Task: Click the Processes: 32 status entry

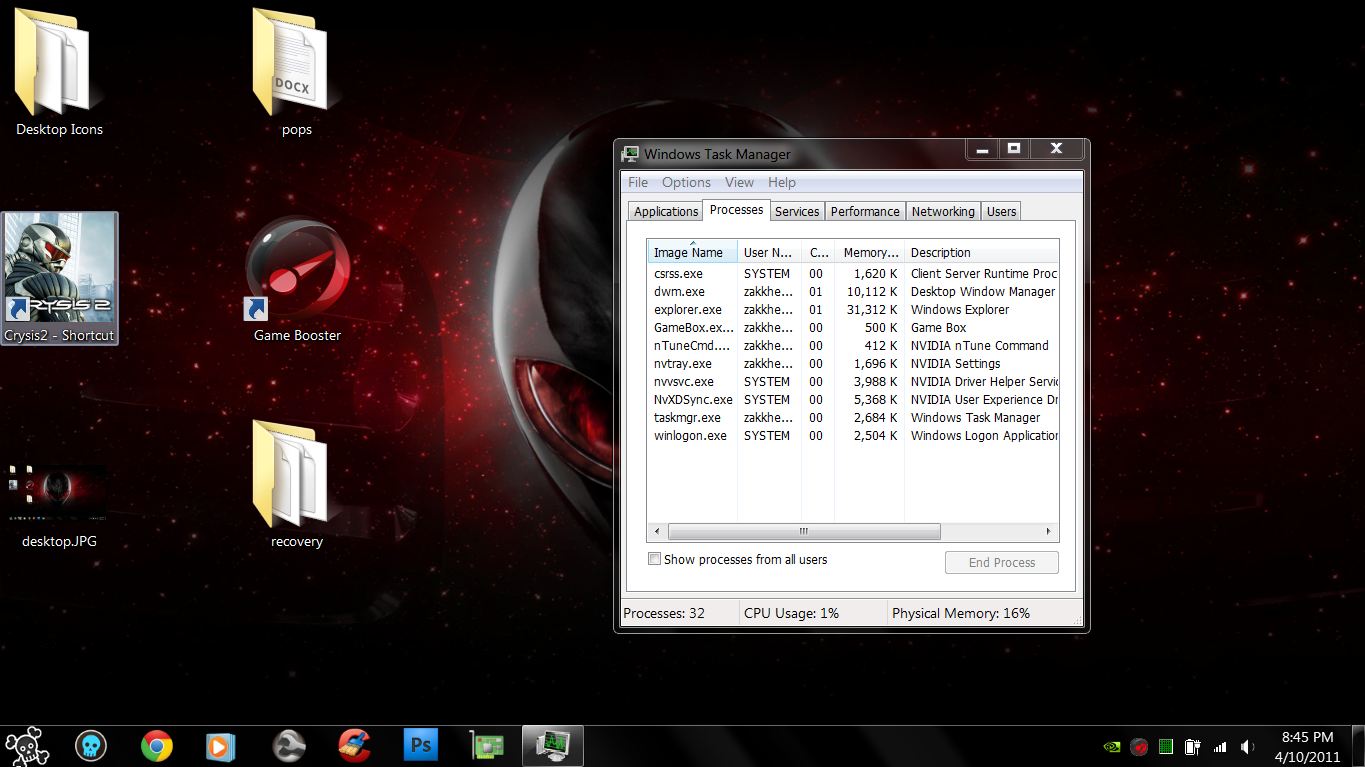Action: pyautogui.click(x=664, y=613)
